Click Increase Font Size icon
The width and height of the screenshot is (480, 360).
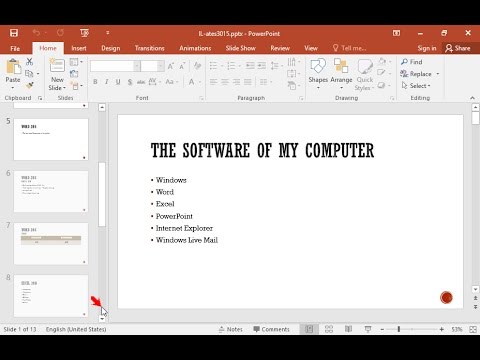coord(171,66)
